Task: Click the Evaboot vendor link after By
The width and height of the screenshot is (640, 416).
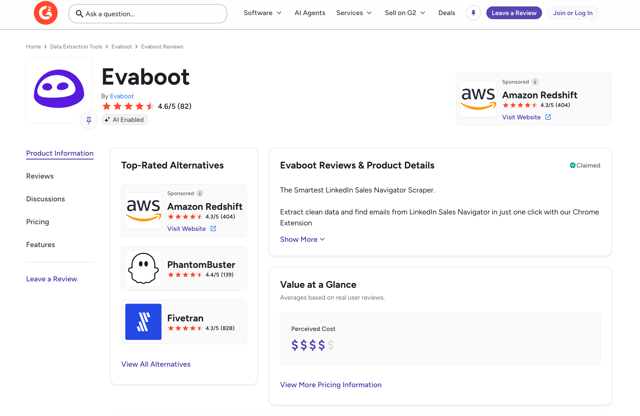Action: coord(122,96)
